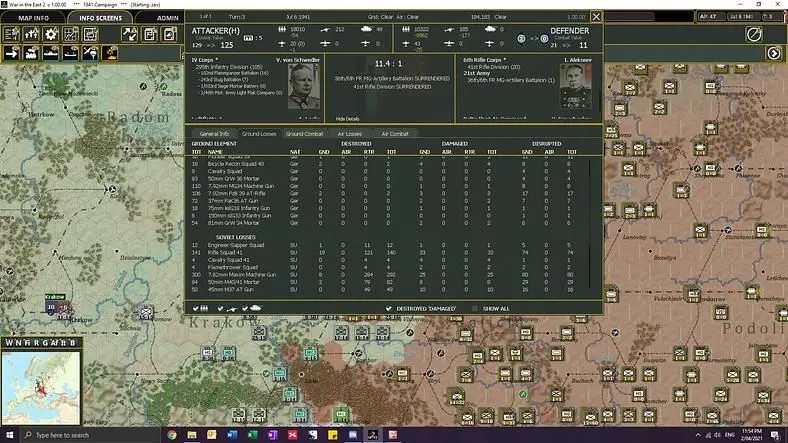Open Word from the taskbar

232,434
